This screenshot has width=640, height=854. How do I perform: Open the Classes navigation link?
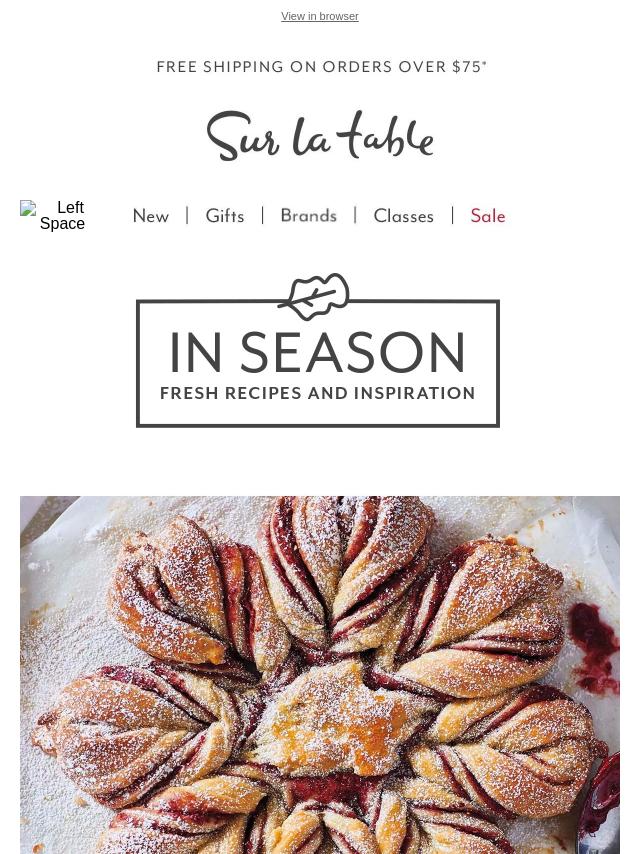[x=404, y=216]
